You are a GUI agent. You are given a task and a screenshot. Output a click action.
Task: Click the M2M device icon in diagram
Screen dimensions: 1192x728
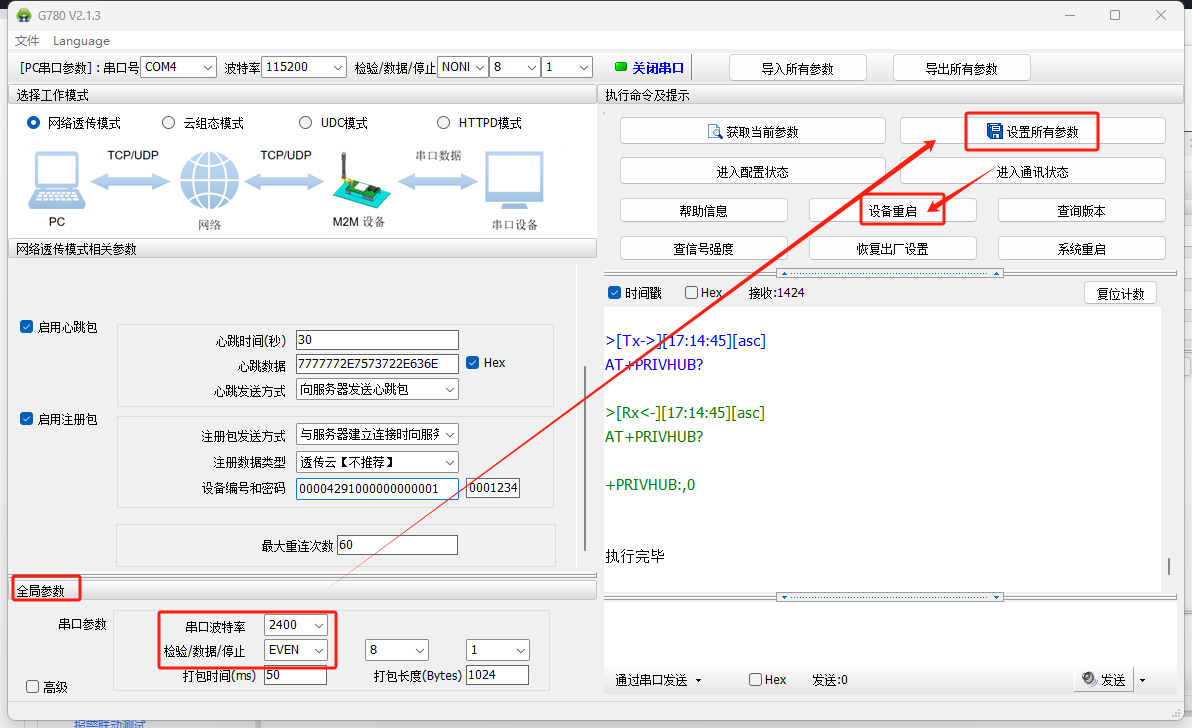pos(357,183)
